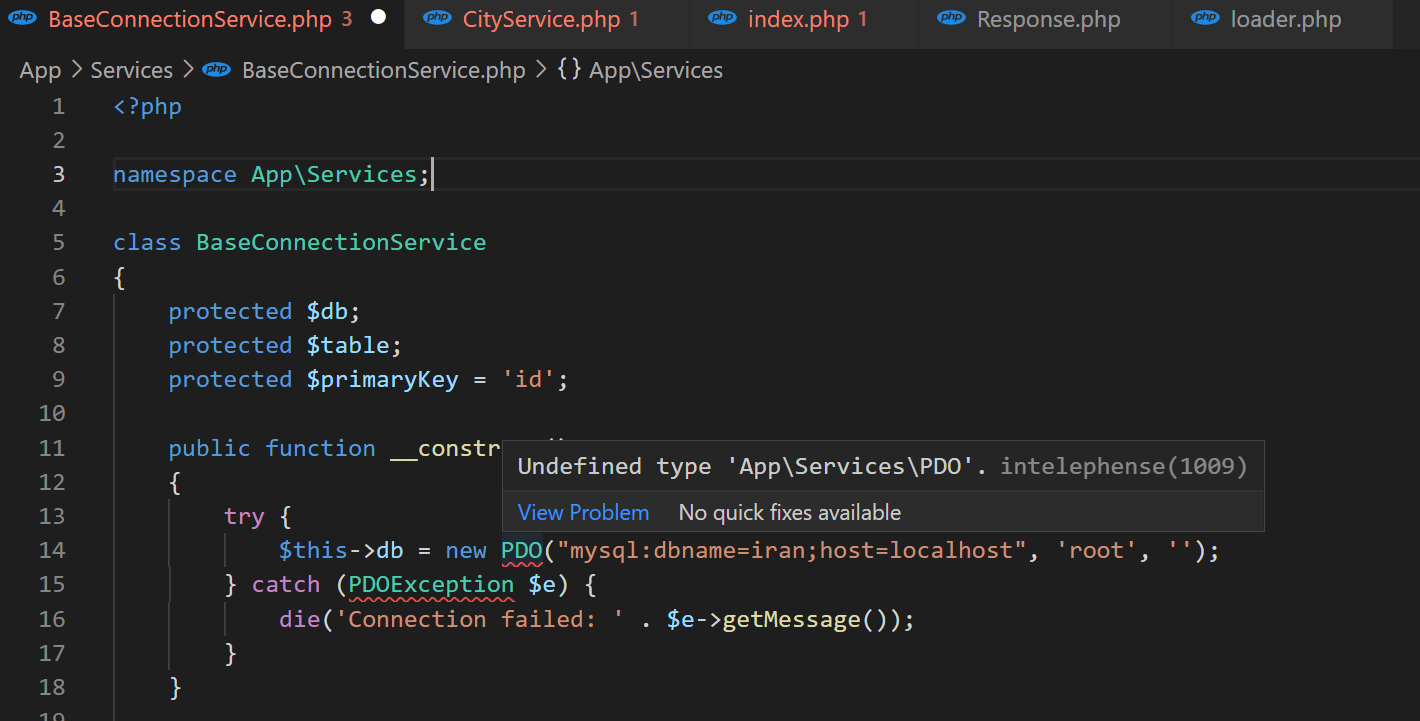
Task: Click PHP file icon on loader.php tab
Action: (x=1205, y=18)
